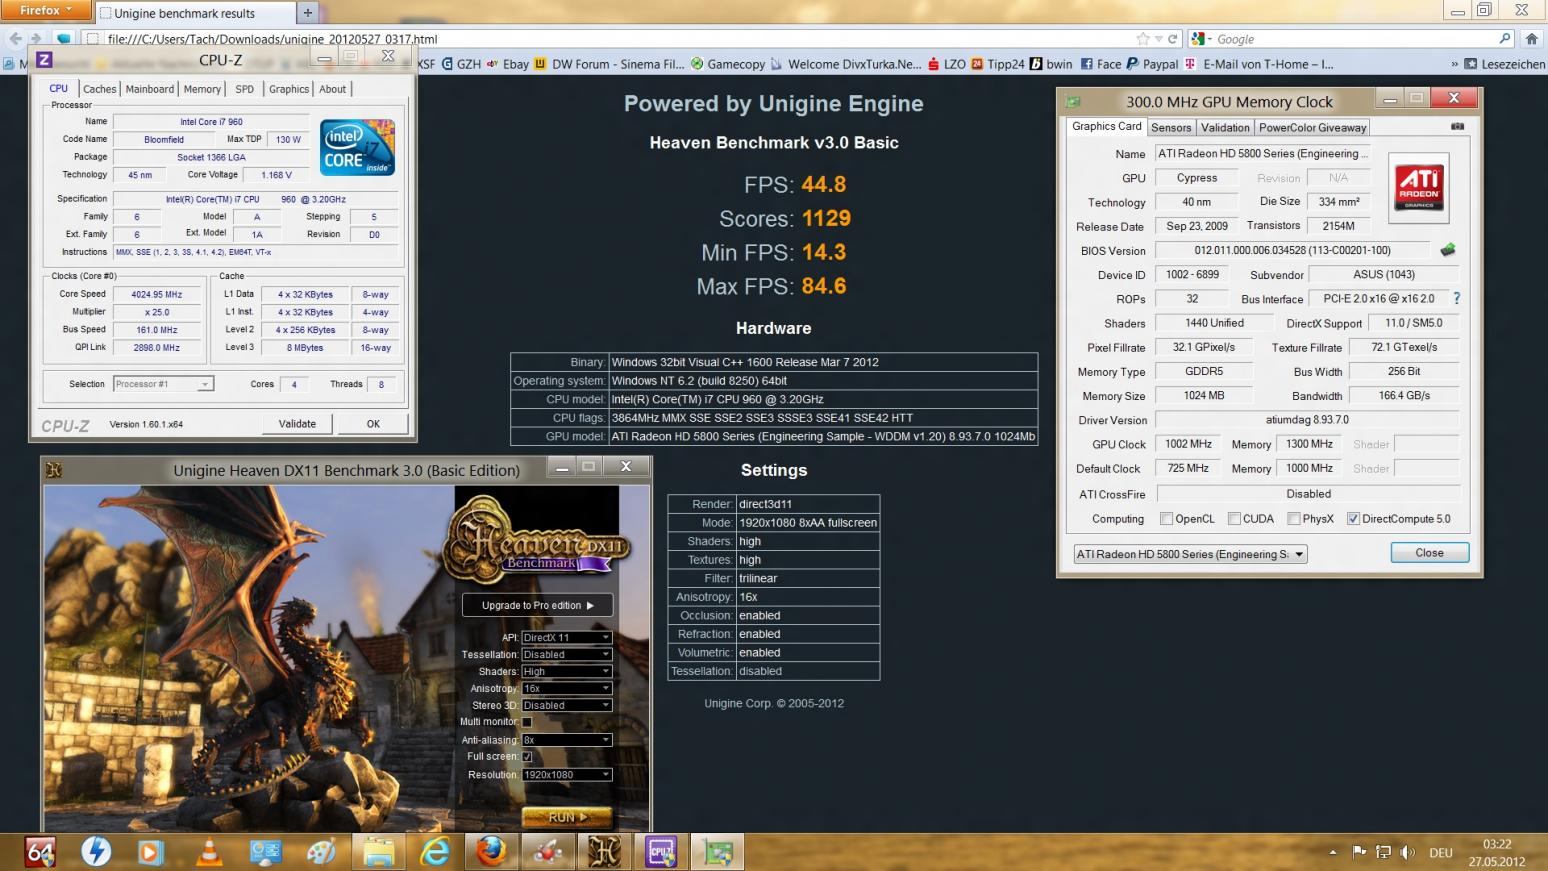The width and height of the screenshot is (1548, 871).
Task: Click the bookmark star in the address bar
Action: 1143,39
